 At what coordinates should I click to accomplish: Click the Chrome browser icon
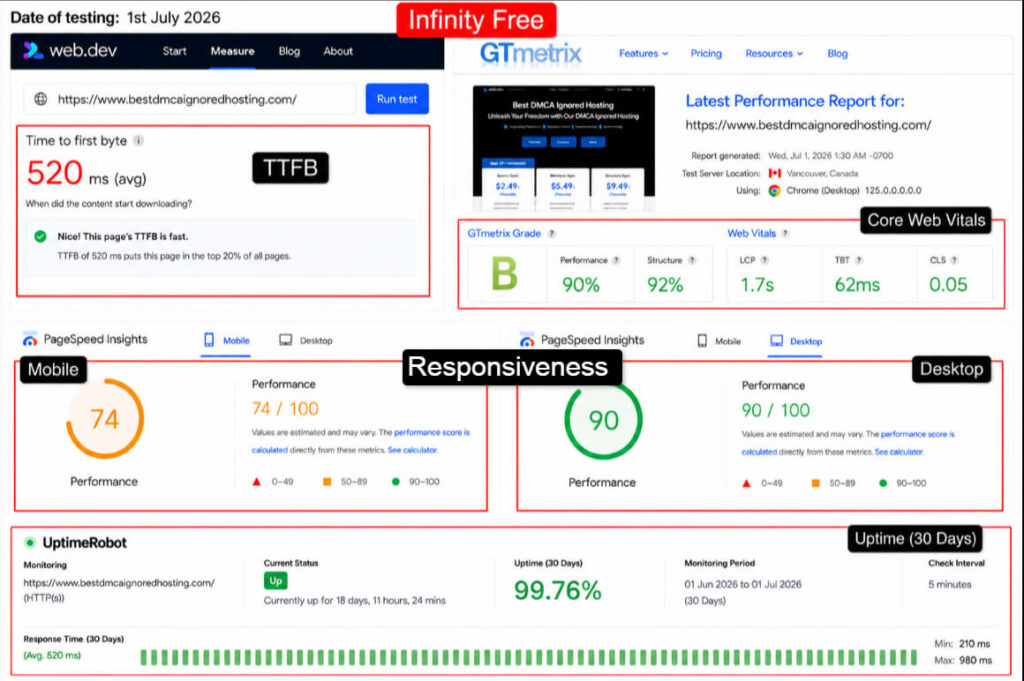pos(775,191)
